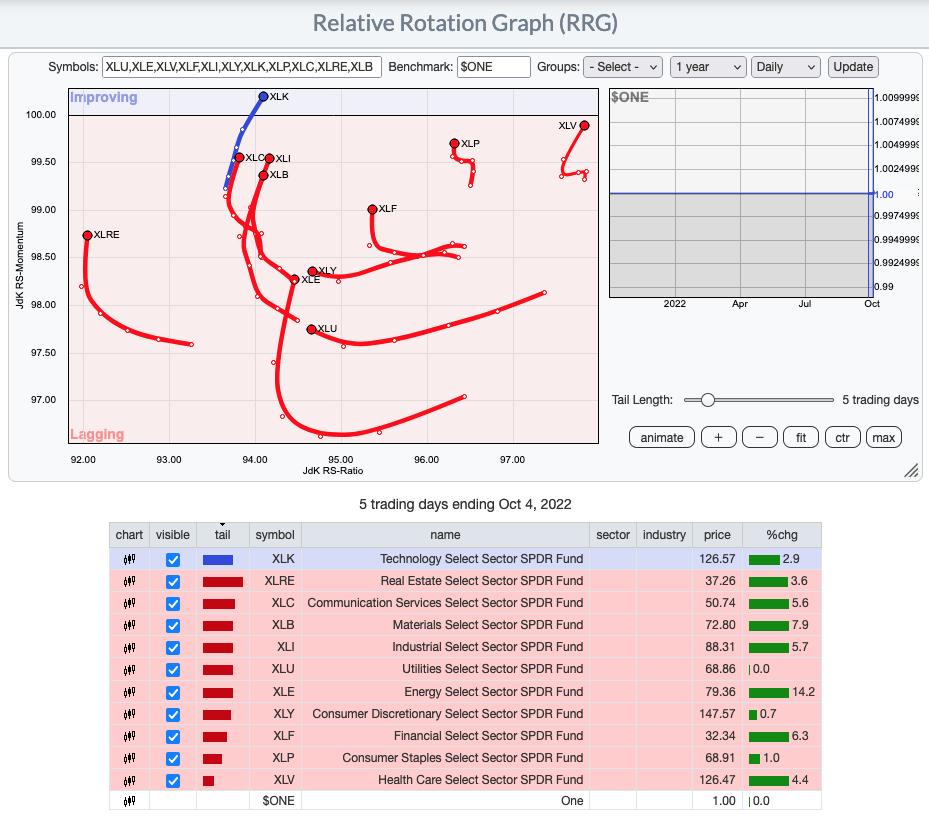
Task: Click the Update button
Action: click(853, 67)
